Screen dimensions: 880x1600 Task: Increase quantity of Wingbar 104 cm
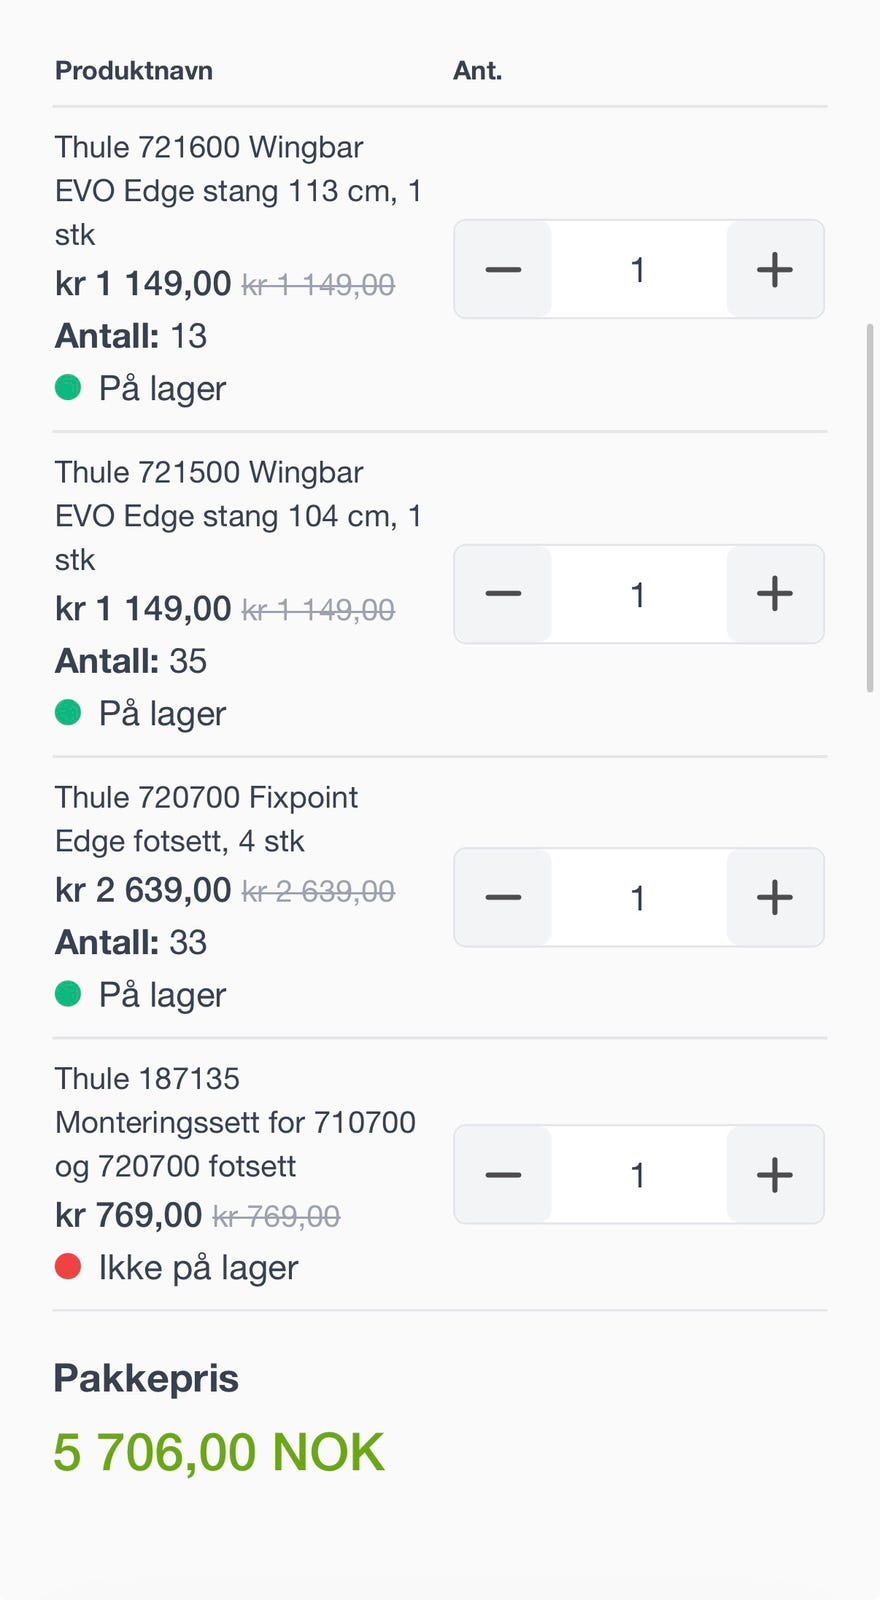coord(774,594)
